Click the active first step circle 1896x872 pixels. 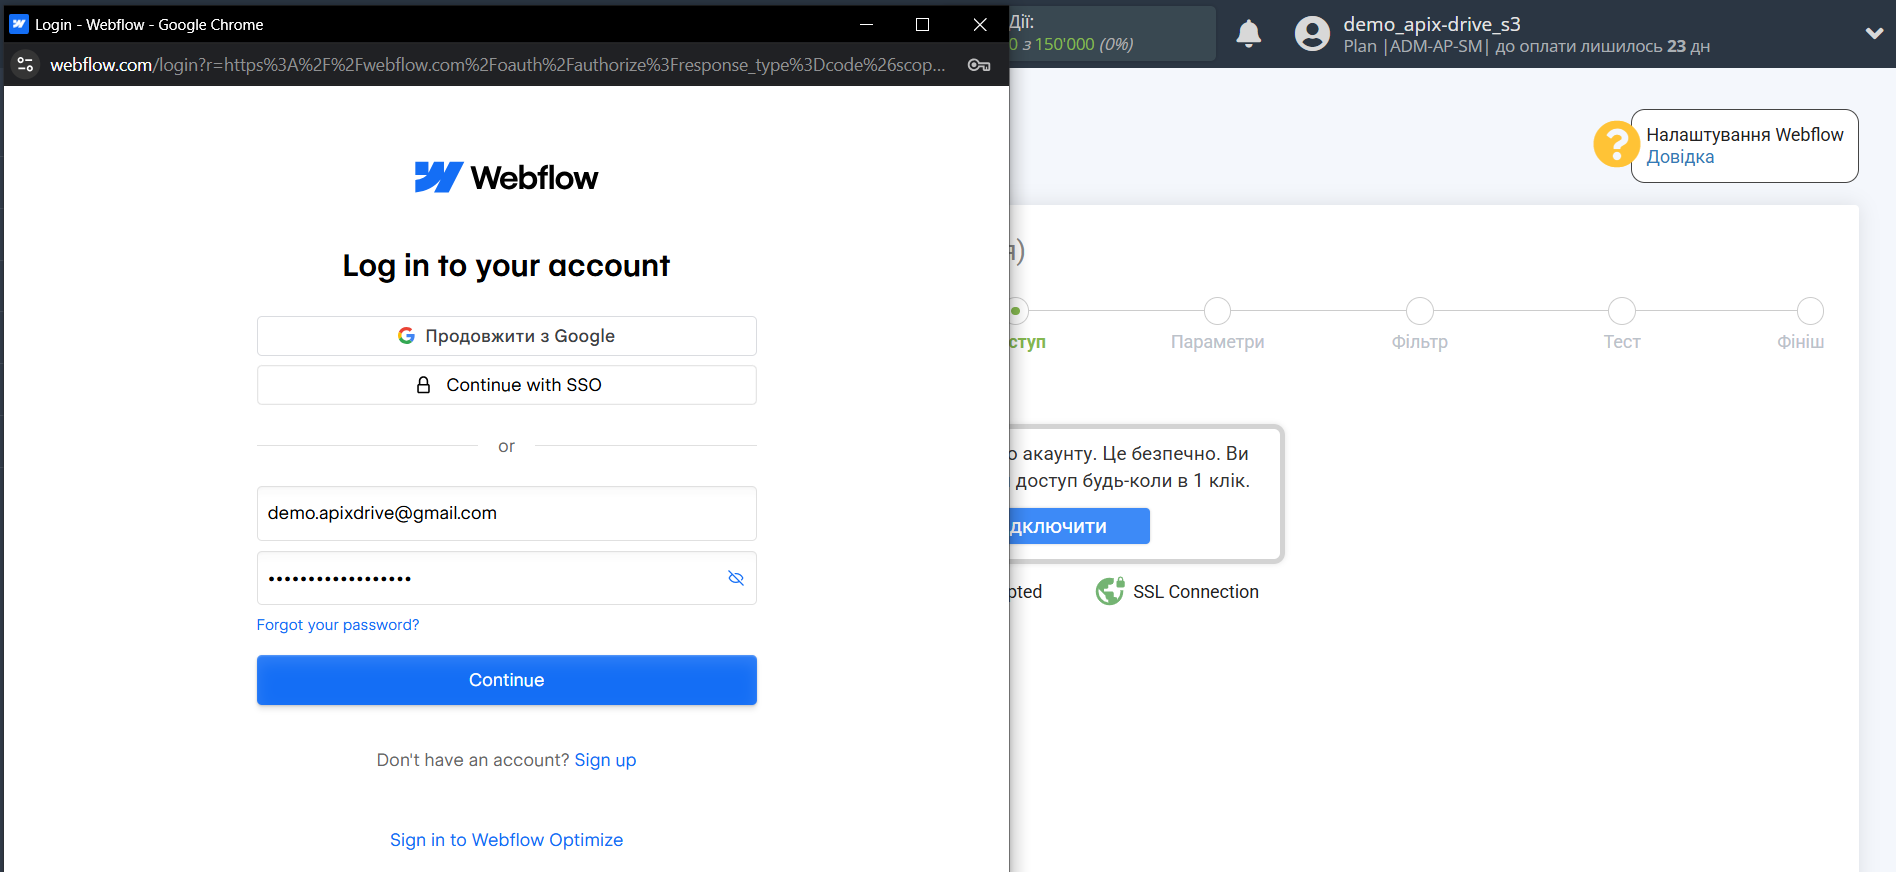pos(1017,311)
